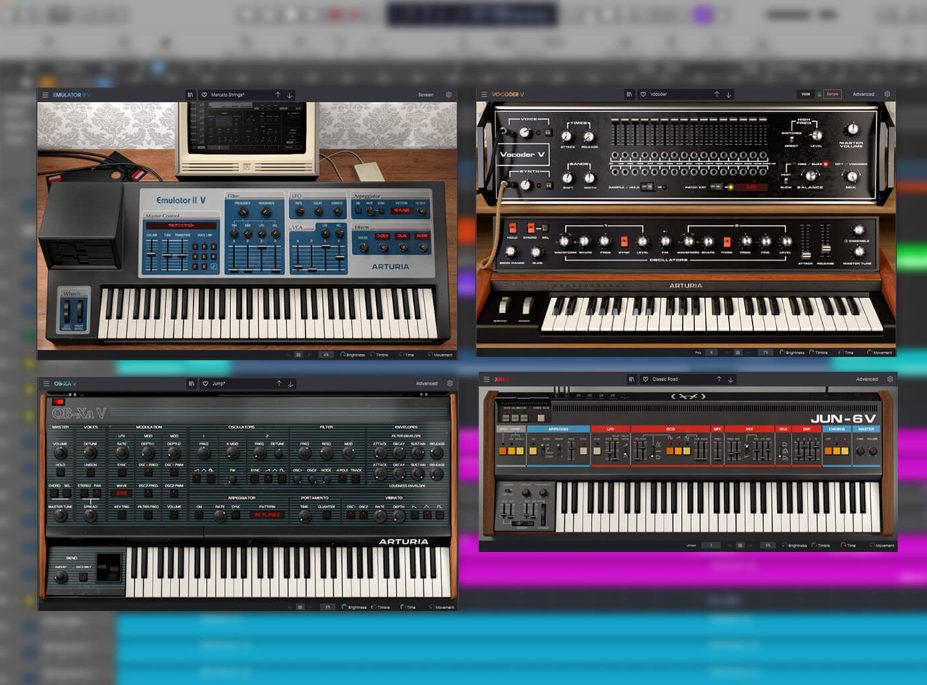
Task: Select next preset arrow in Vocoder V
Action: click(729, 95)
